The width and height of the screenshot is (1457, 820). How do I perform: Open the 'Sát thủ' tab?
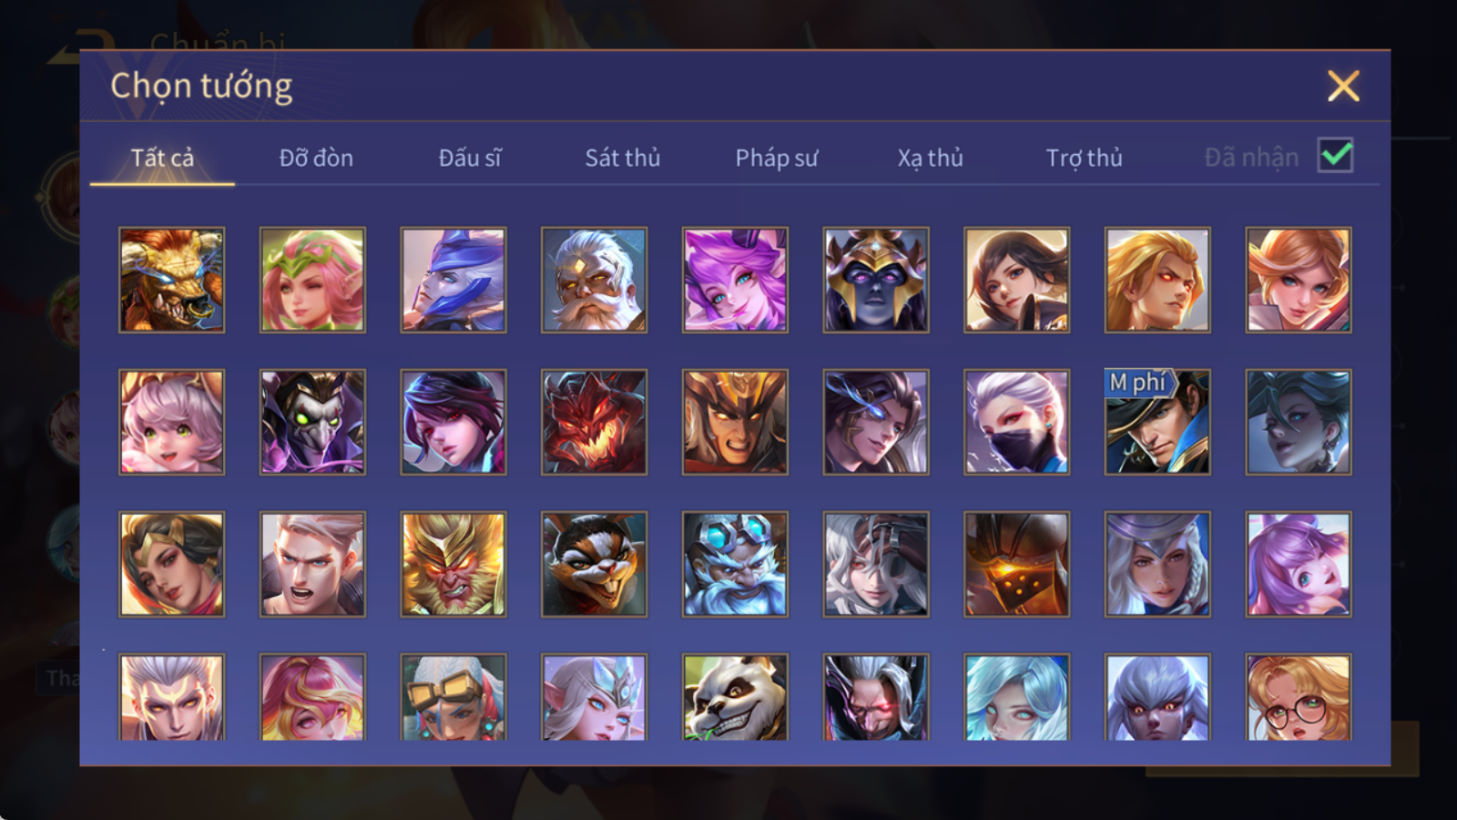pyautogui.click(x=622, y=158)
